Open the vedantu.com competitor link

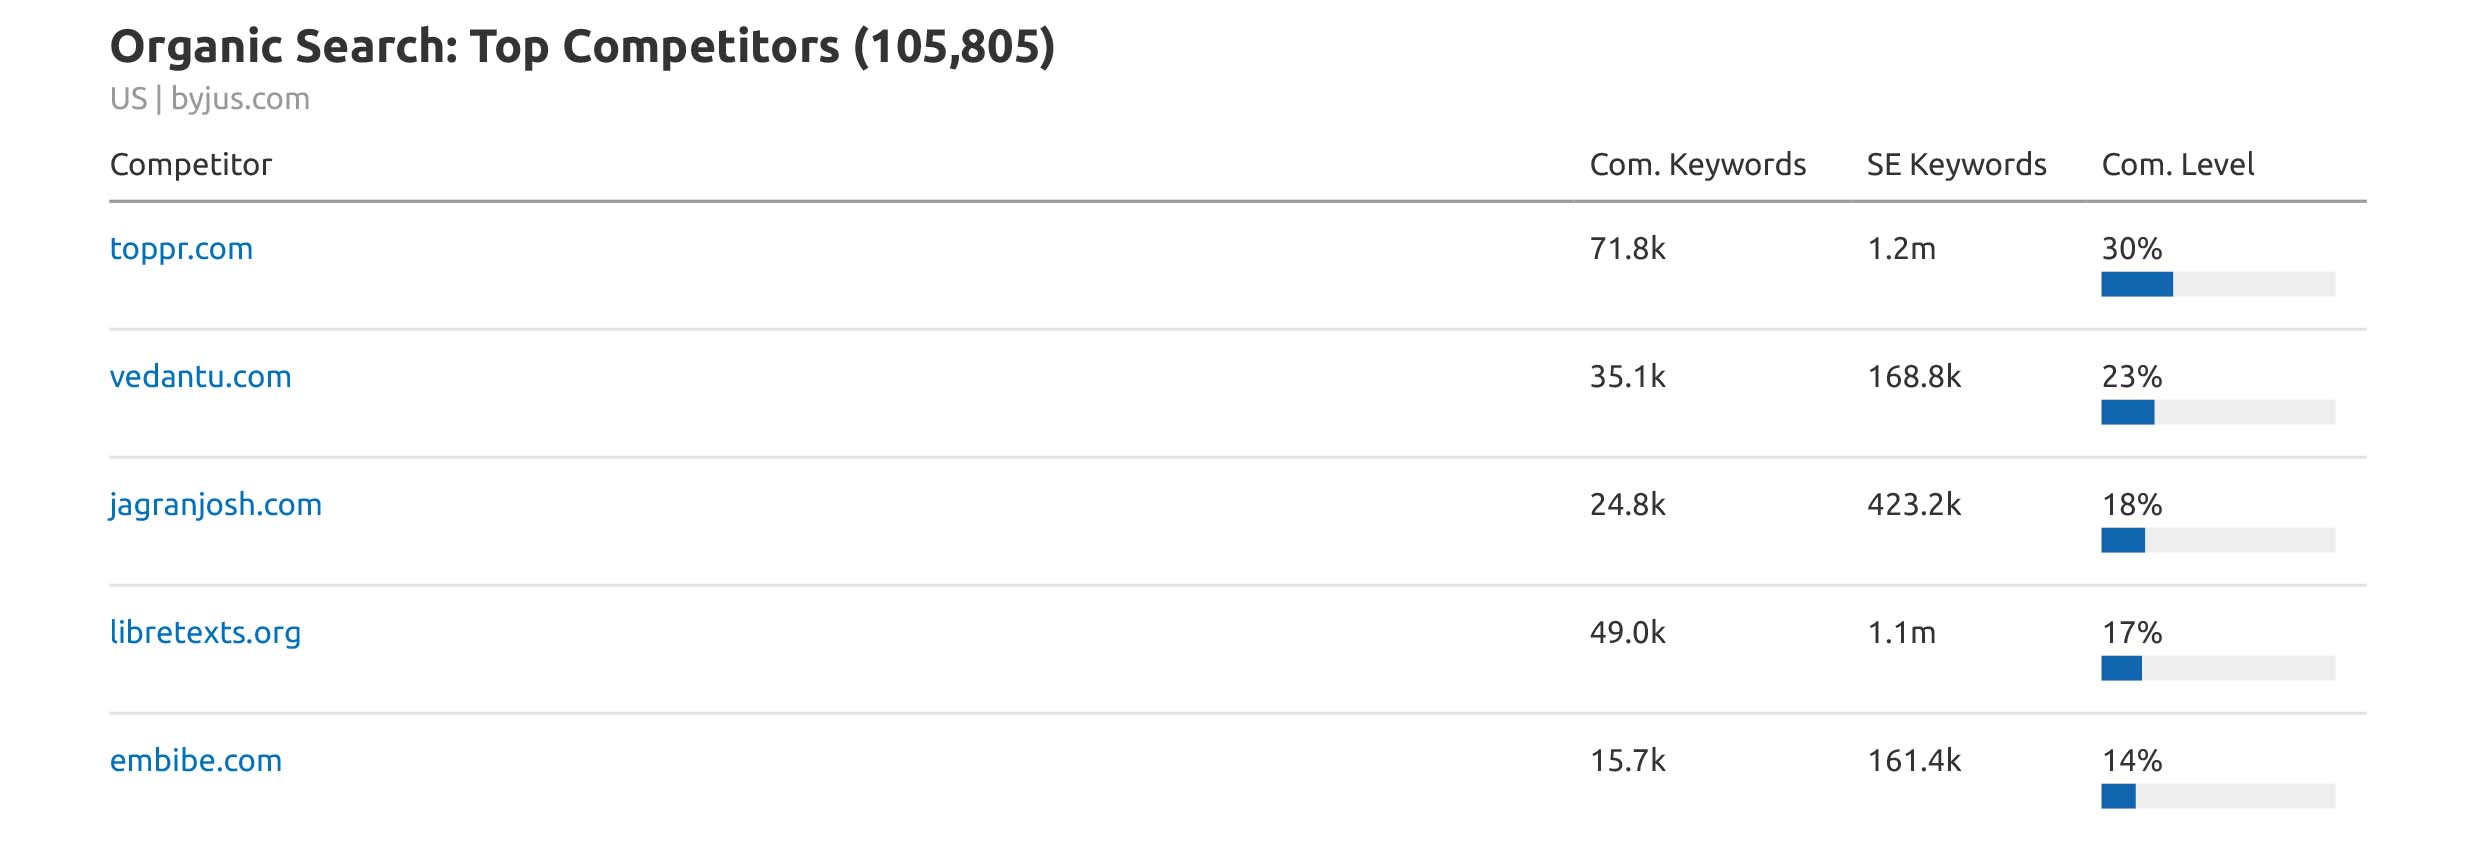[x=200, y=377]
